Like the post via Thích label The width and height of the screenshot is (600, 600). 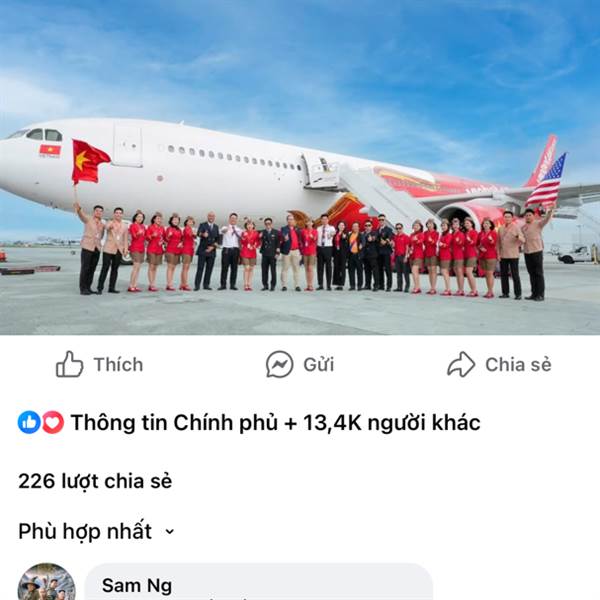point(119,364)
